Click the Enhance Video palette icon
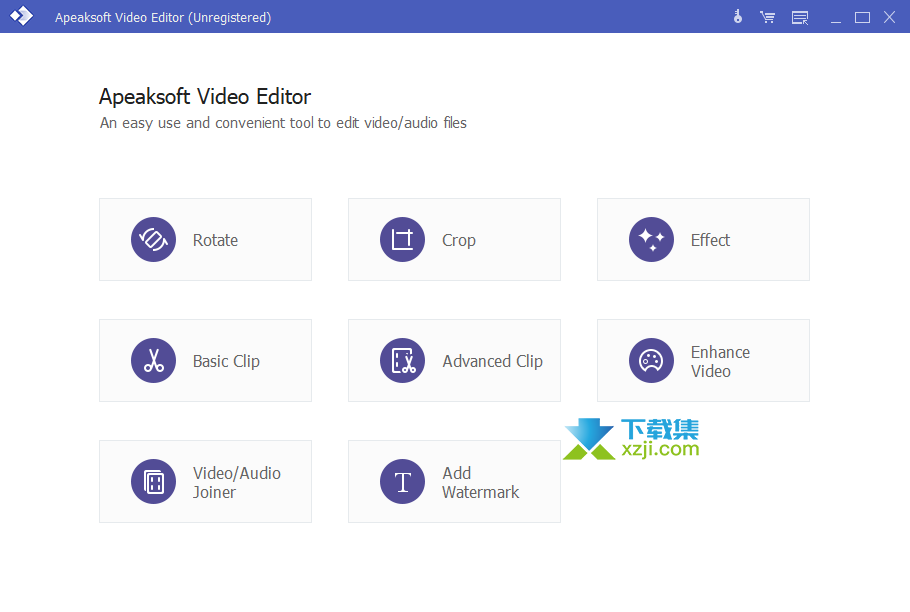This screenshot has height=612, width=910. (651, 360)
